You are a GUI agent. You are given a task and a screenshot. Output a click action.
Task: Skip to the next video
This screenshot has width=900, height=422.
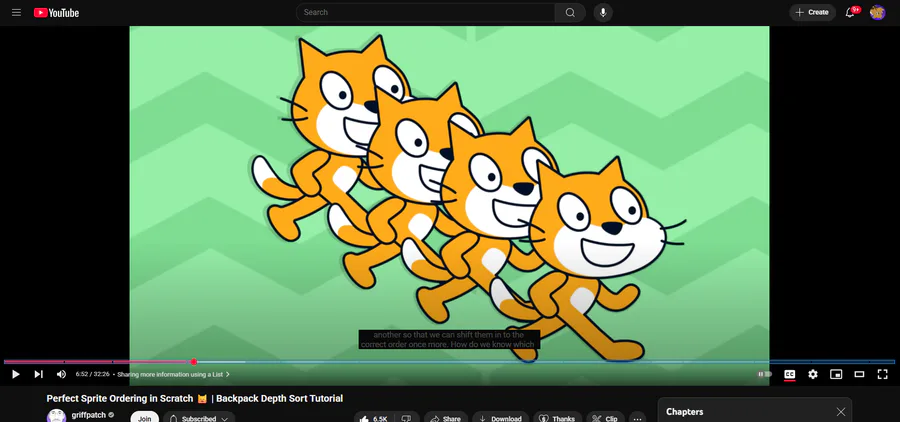38,374
